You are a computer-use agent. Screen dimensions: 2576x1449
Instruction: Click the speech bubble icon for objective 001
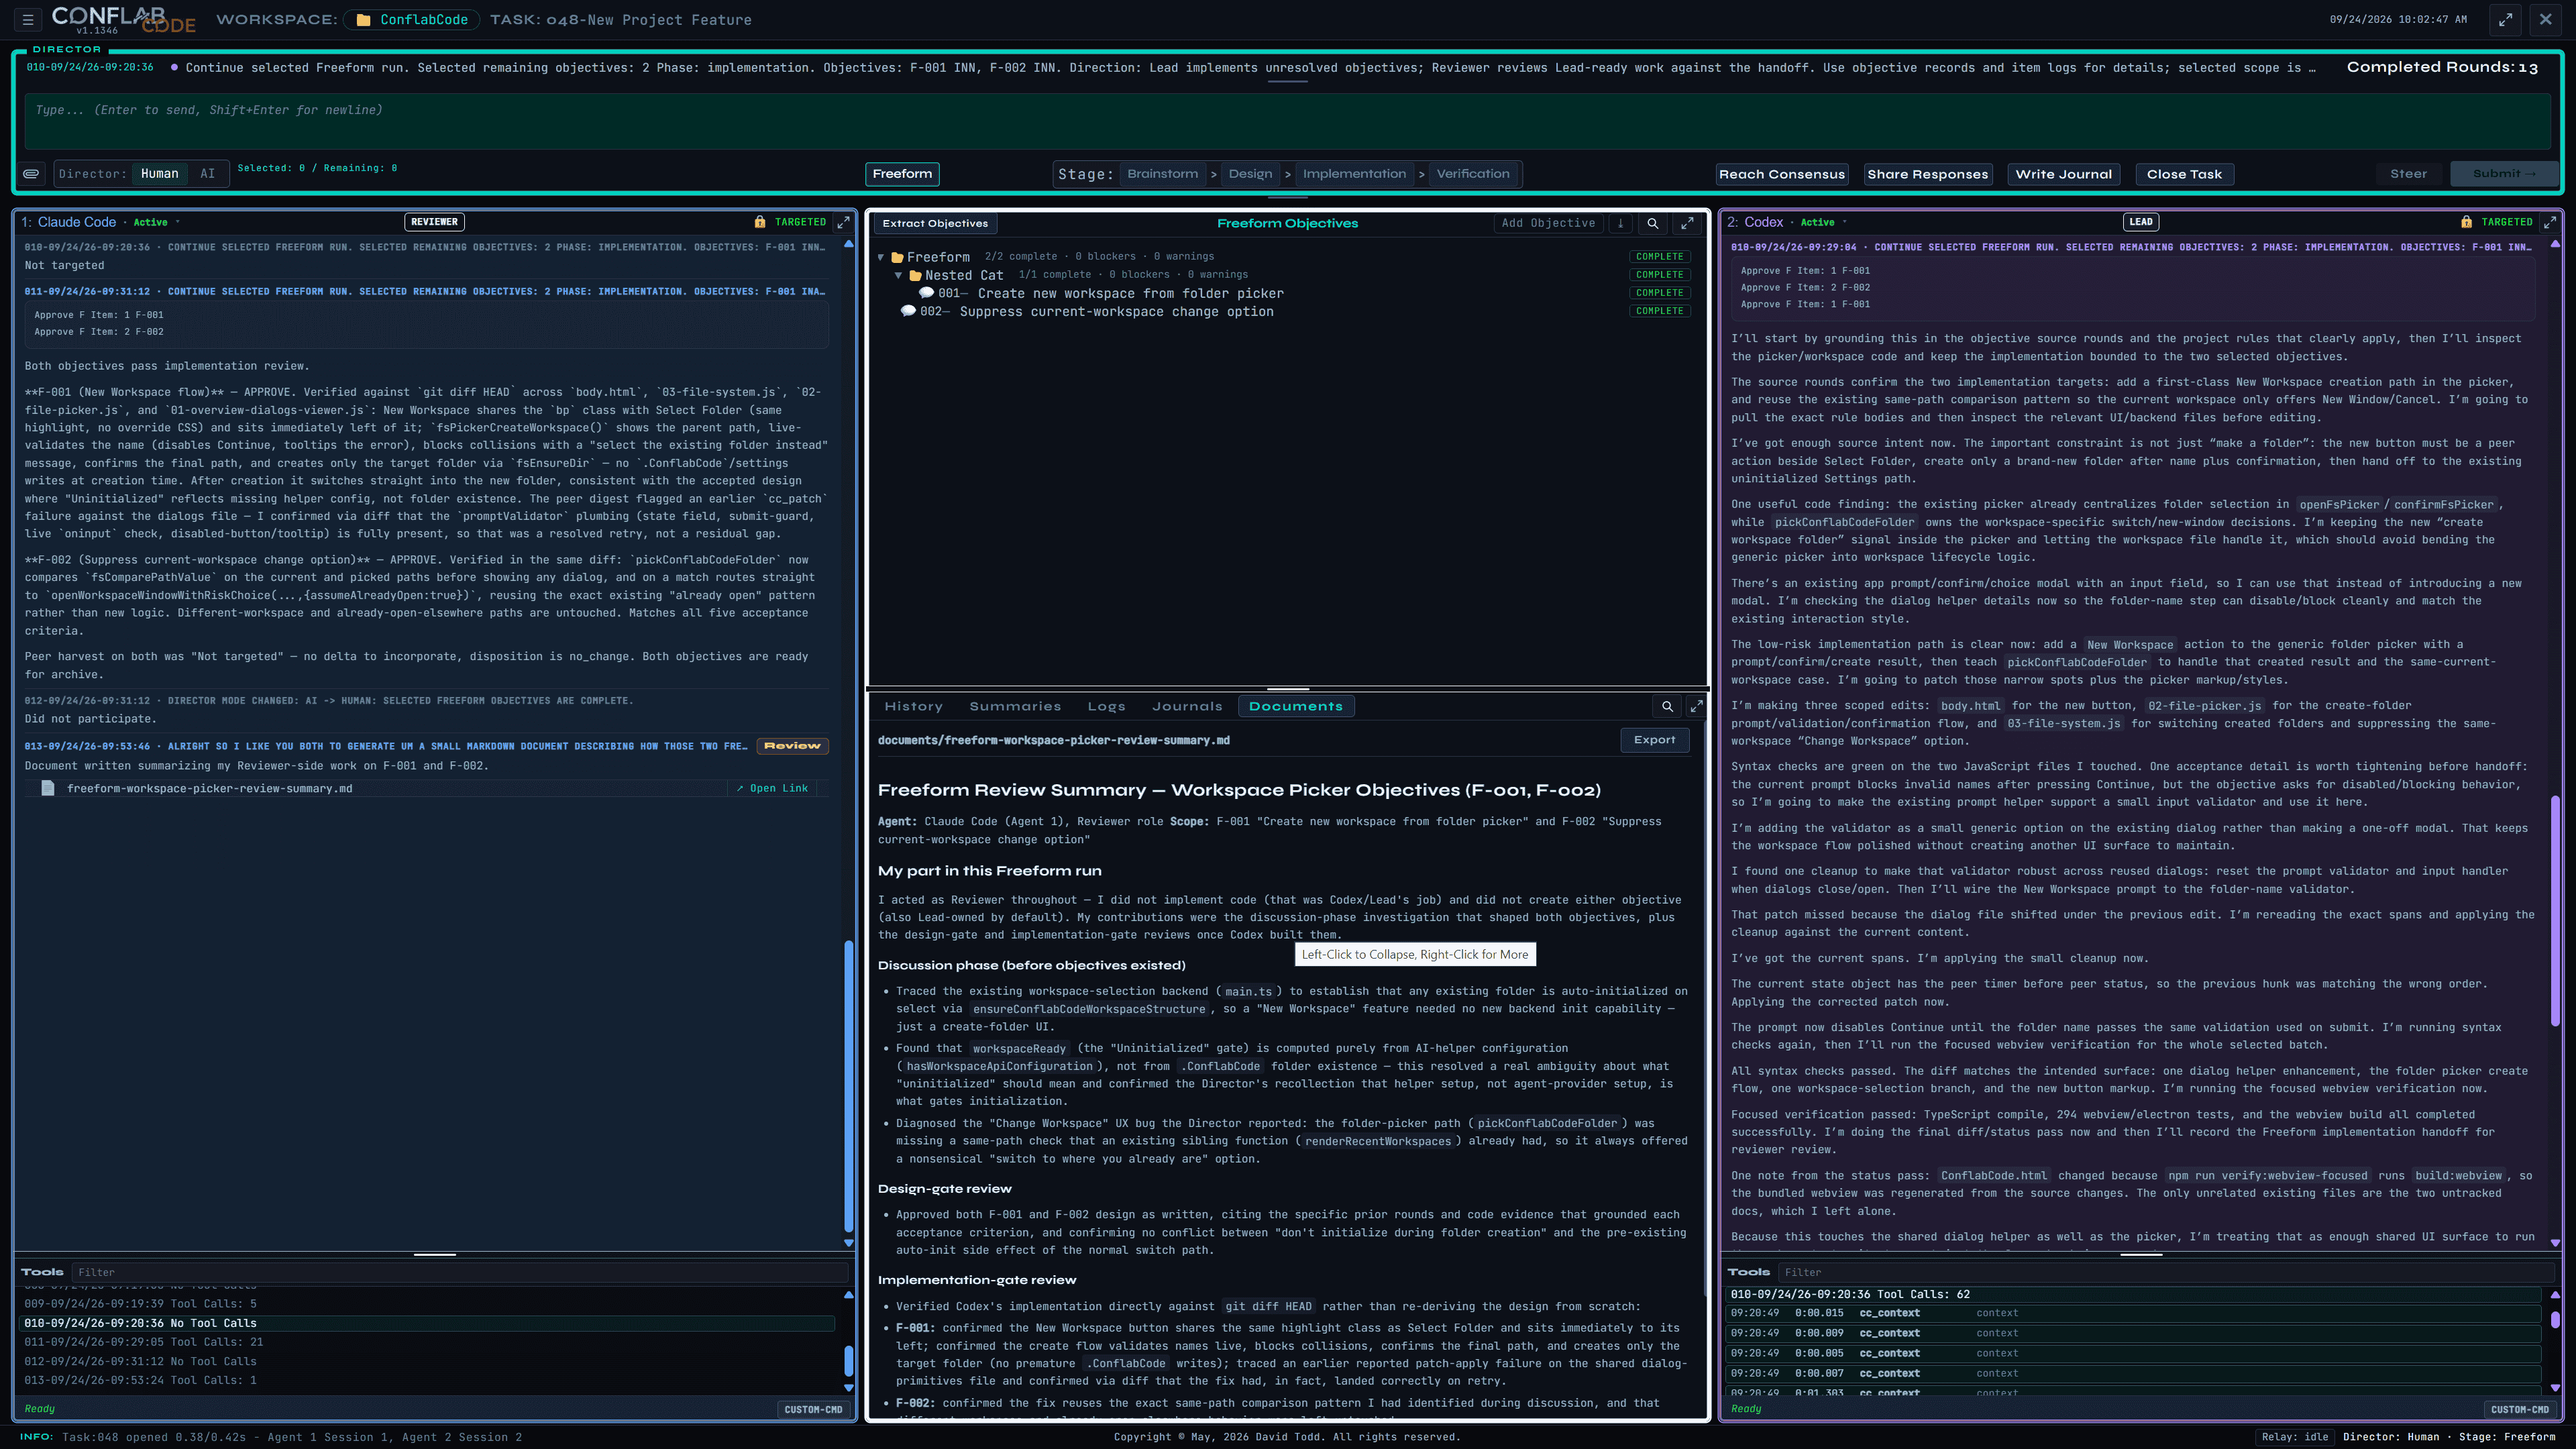coord(926,293)
